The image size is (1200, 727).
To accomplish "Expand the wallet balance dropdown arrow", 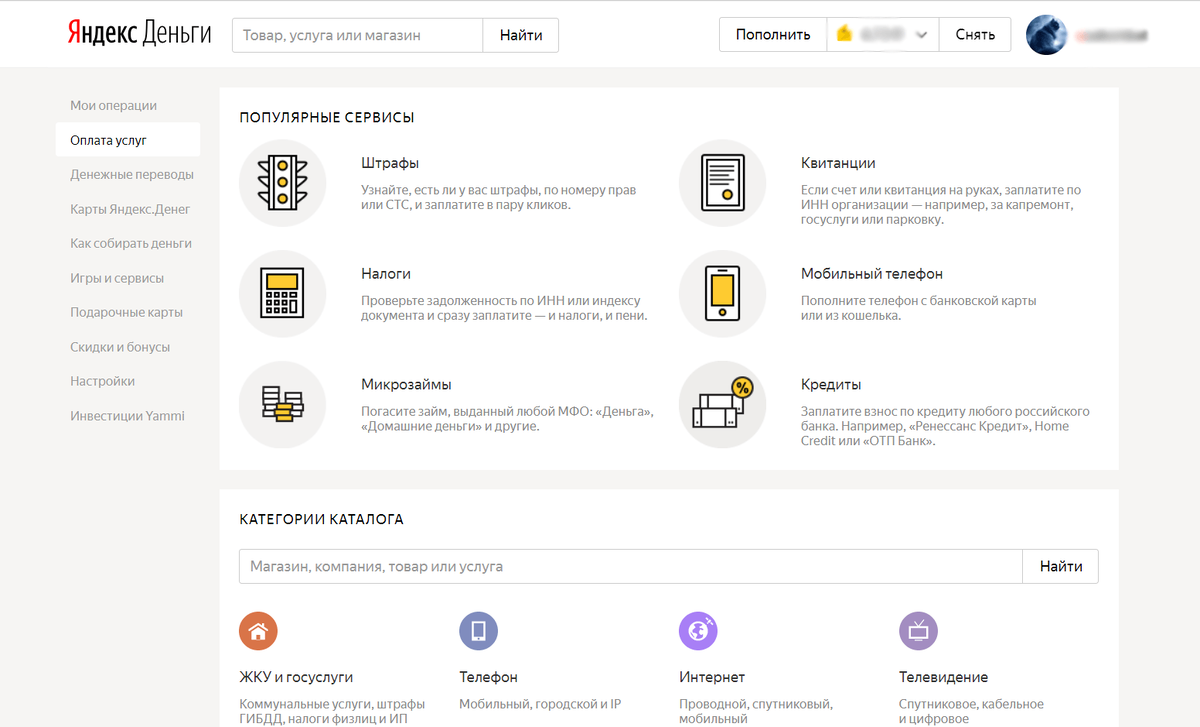I will 921,36.
